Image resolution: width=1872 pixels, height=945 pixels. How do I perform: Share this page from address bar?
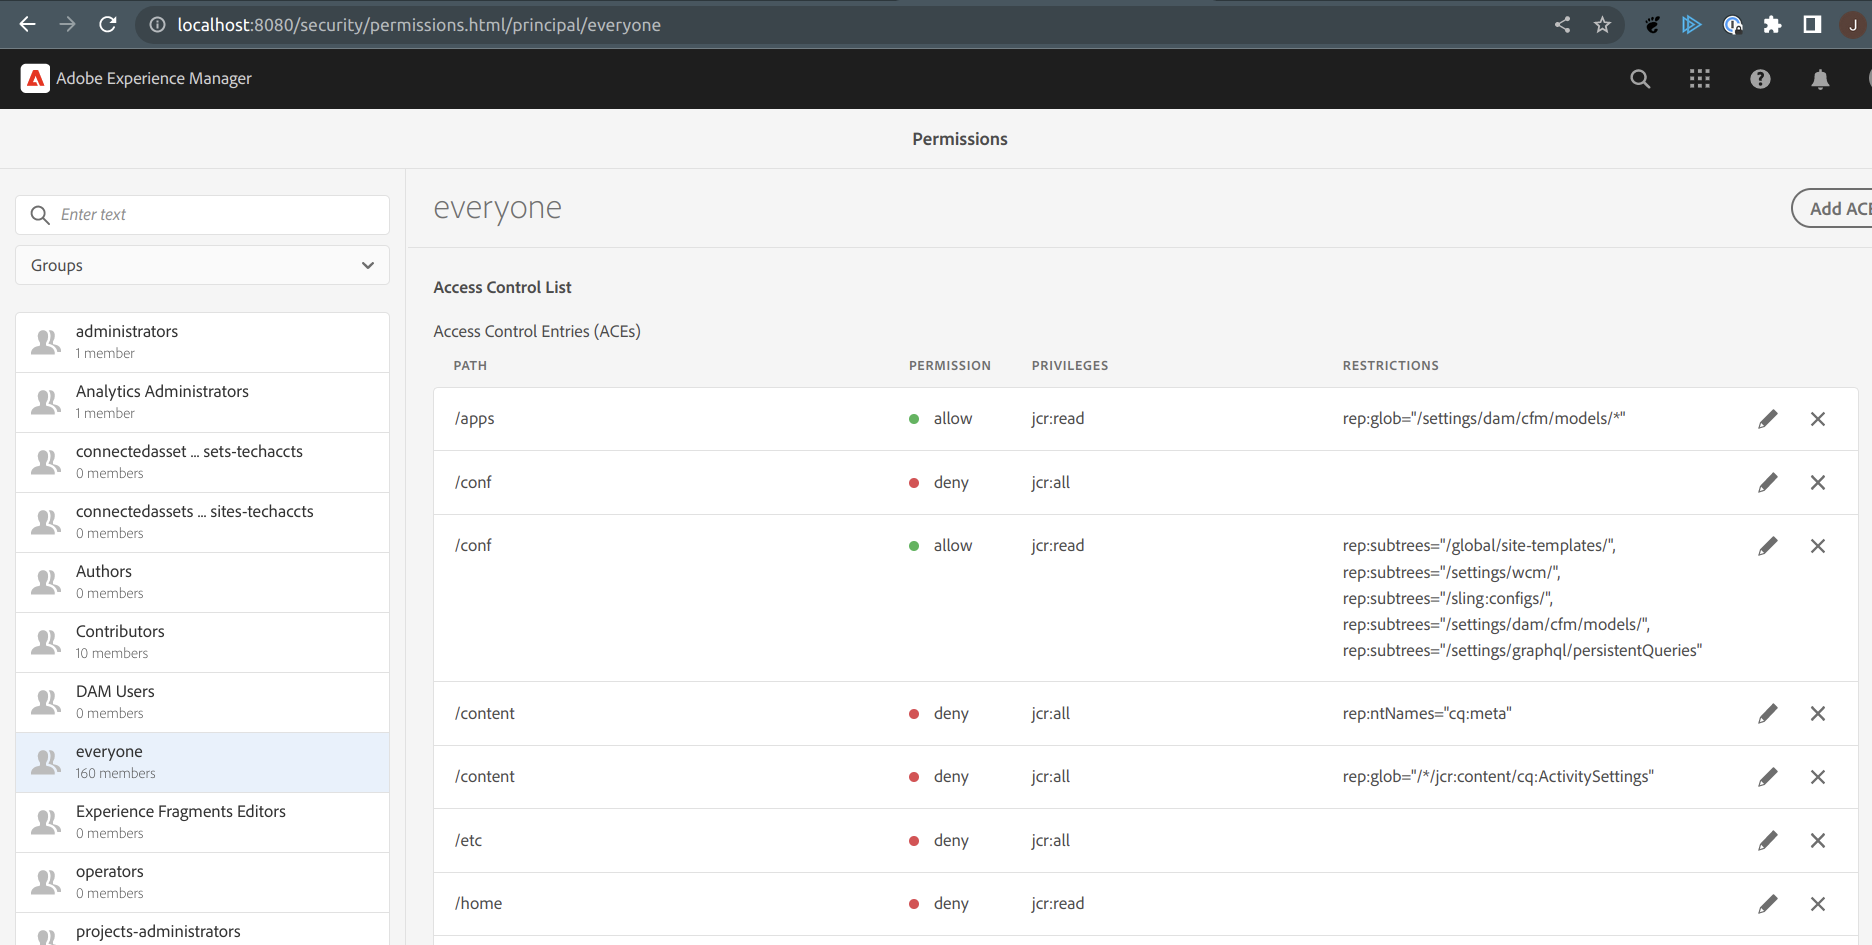click(x=1562, y=24)
